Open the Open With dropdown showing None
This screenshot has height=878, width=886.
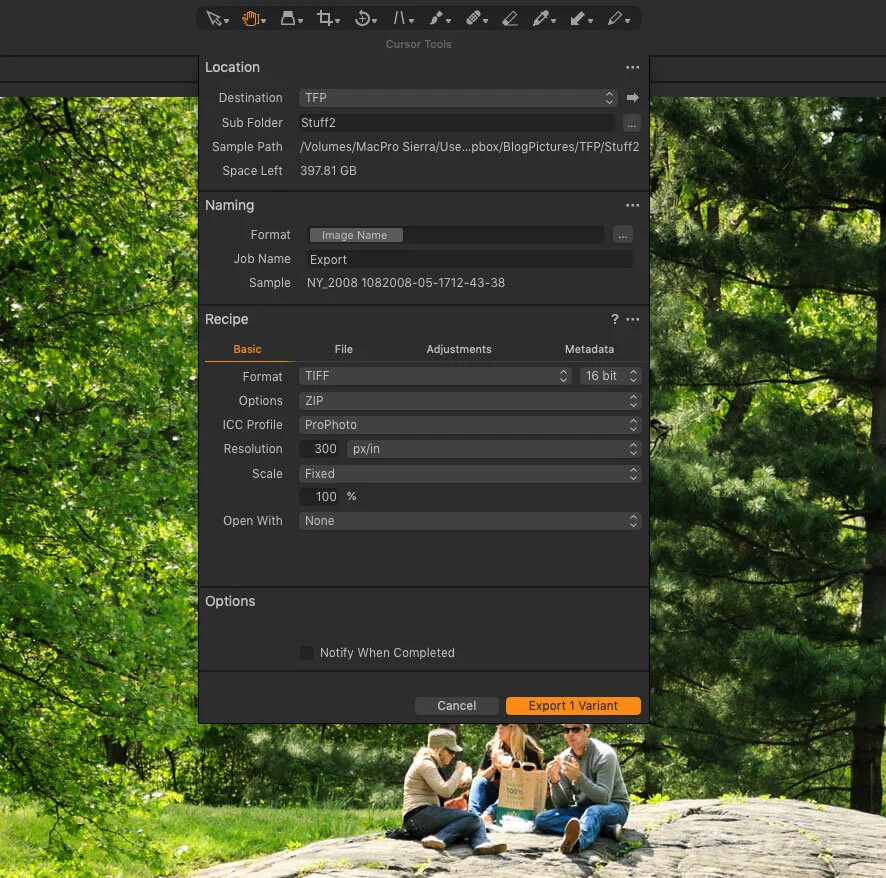click(x=470, y=520)
